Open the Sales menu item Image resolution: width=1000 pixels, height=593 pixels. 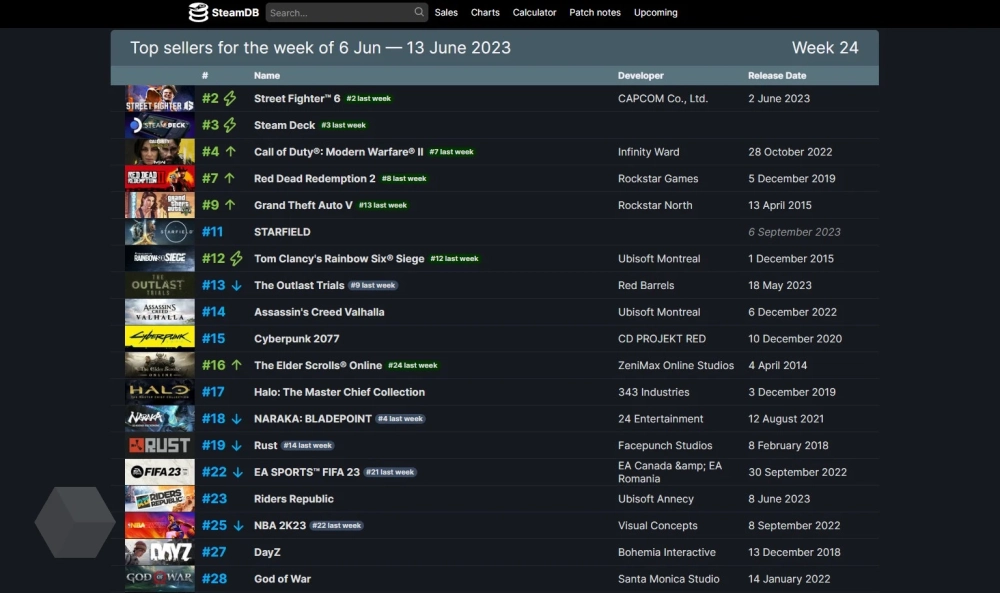point(446,13)
